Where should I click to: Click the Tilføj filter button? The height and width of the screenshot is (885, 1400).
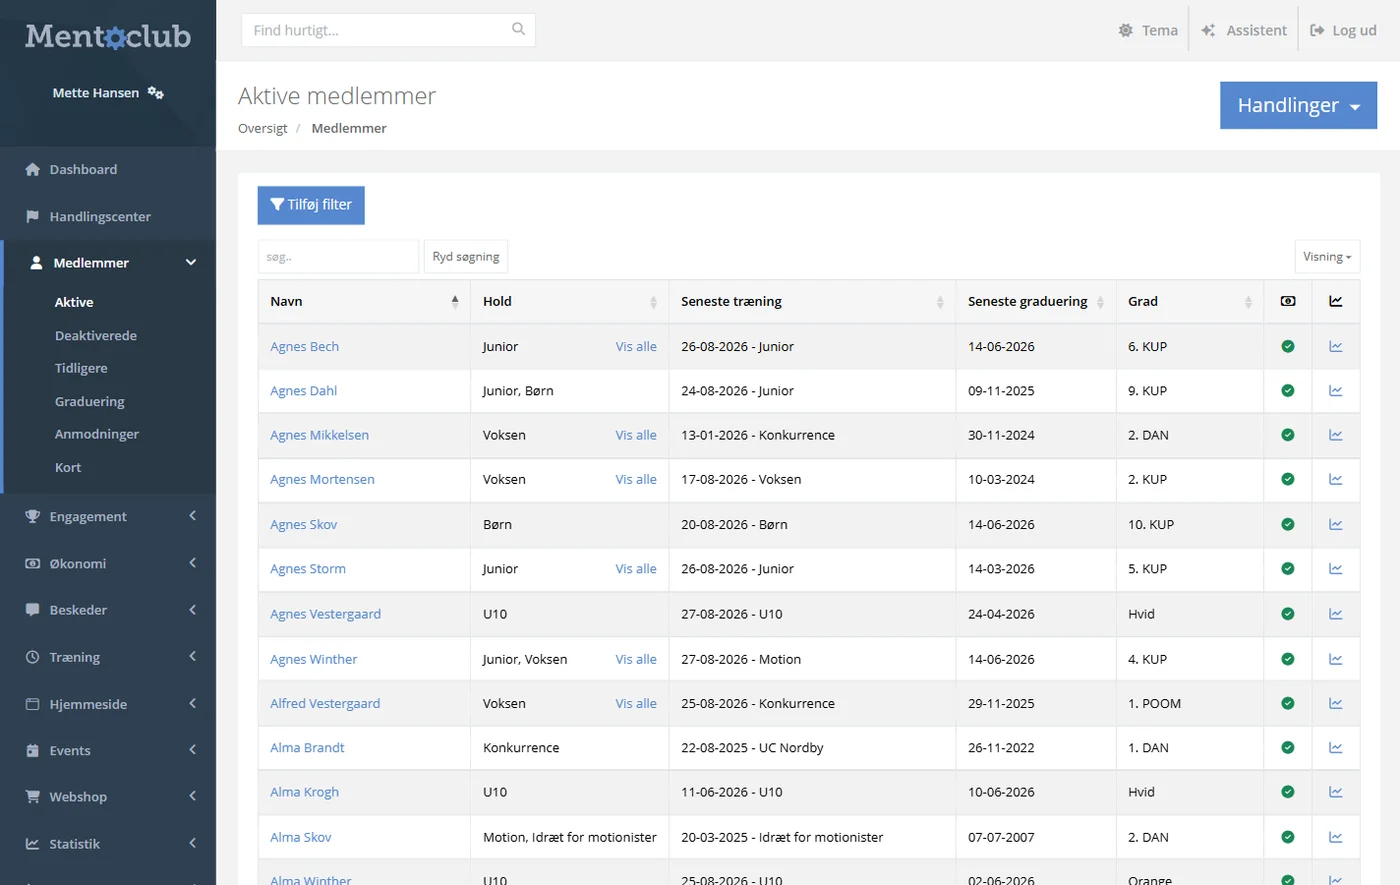tap(311, 205)
